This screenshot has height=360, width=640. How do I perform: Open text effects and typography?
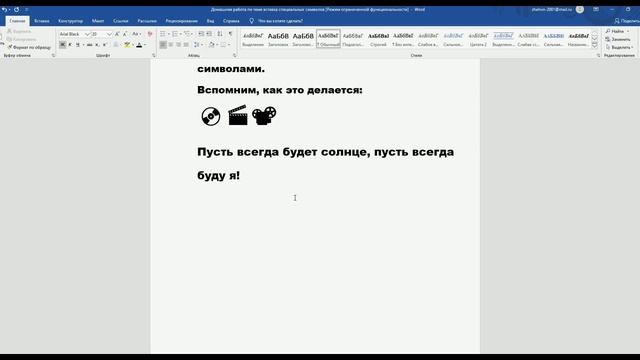[116, 44]
